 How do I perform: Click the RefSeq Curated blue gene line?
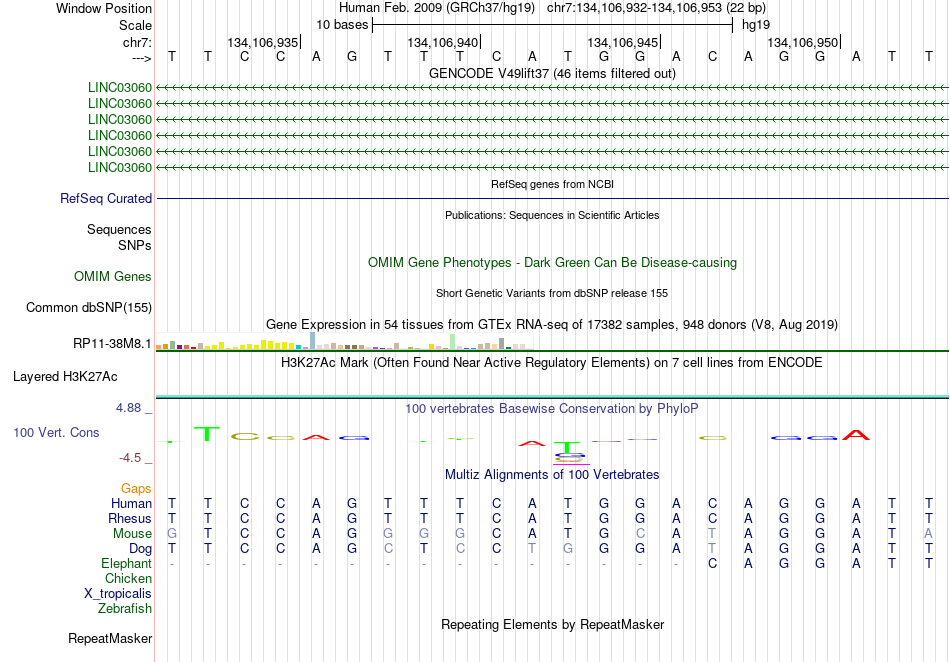tap(552, 199)
